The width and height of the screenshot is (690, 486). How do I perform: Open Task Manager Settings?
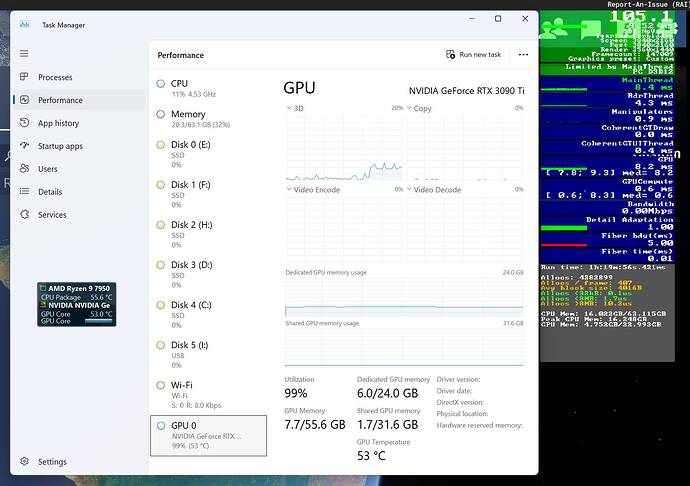click(x=52, y=462)
